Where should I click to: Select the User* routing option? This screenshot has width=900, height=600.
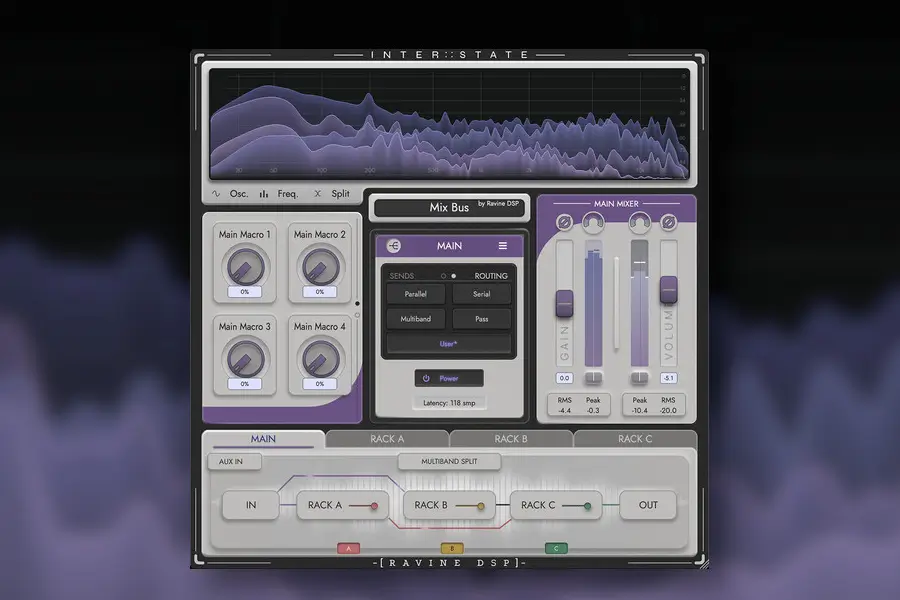449,344
